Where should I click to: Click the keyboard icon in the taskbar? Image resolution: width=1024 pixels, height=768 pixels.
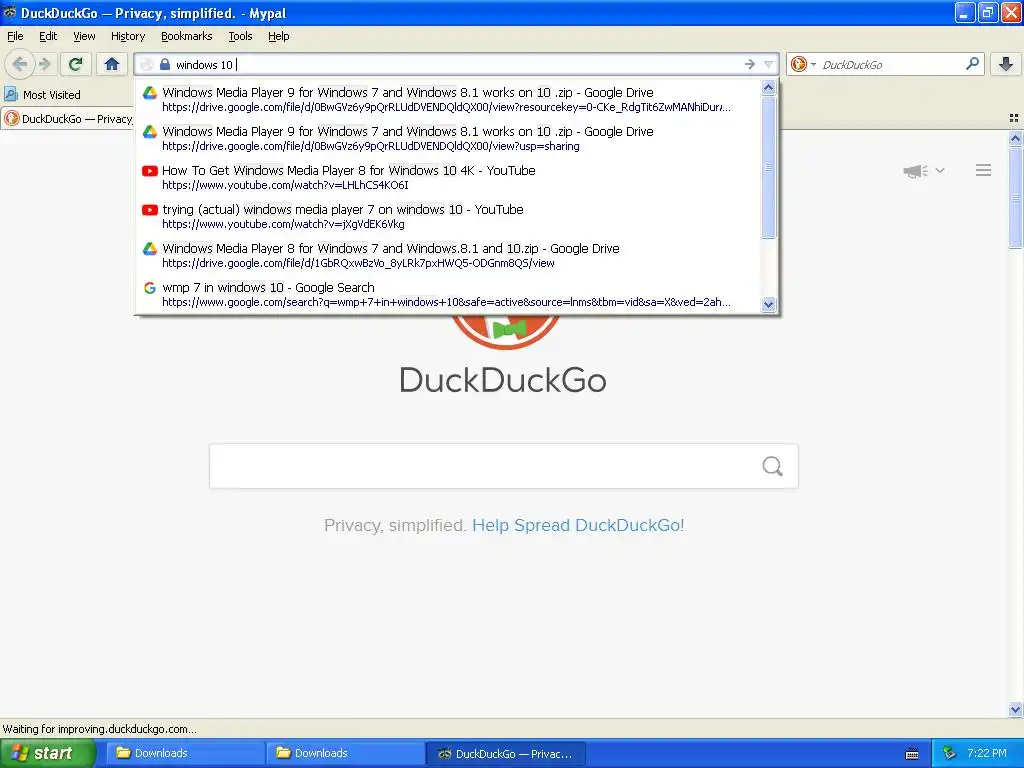coord(912,754)
